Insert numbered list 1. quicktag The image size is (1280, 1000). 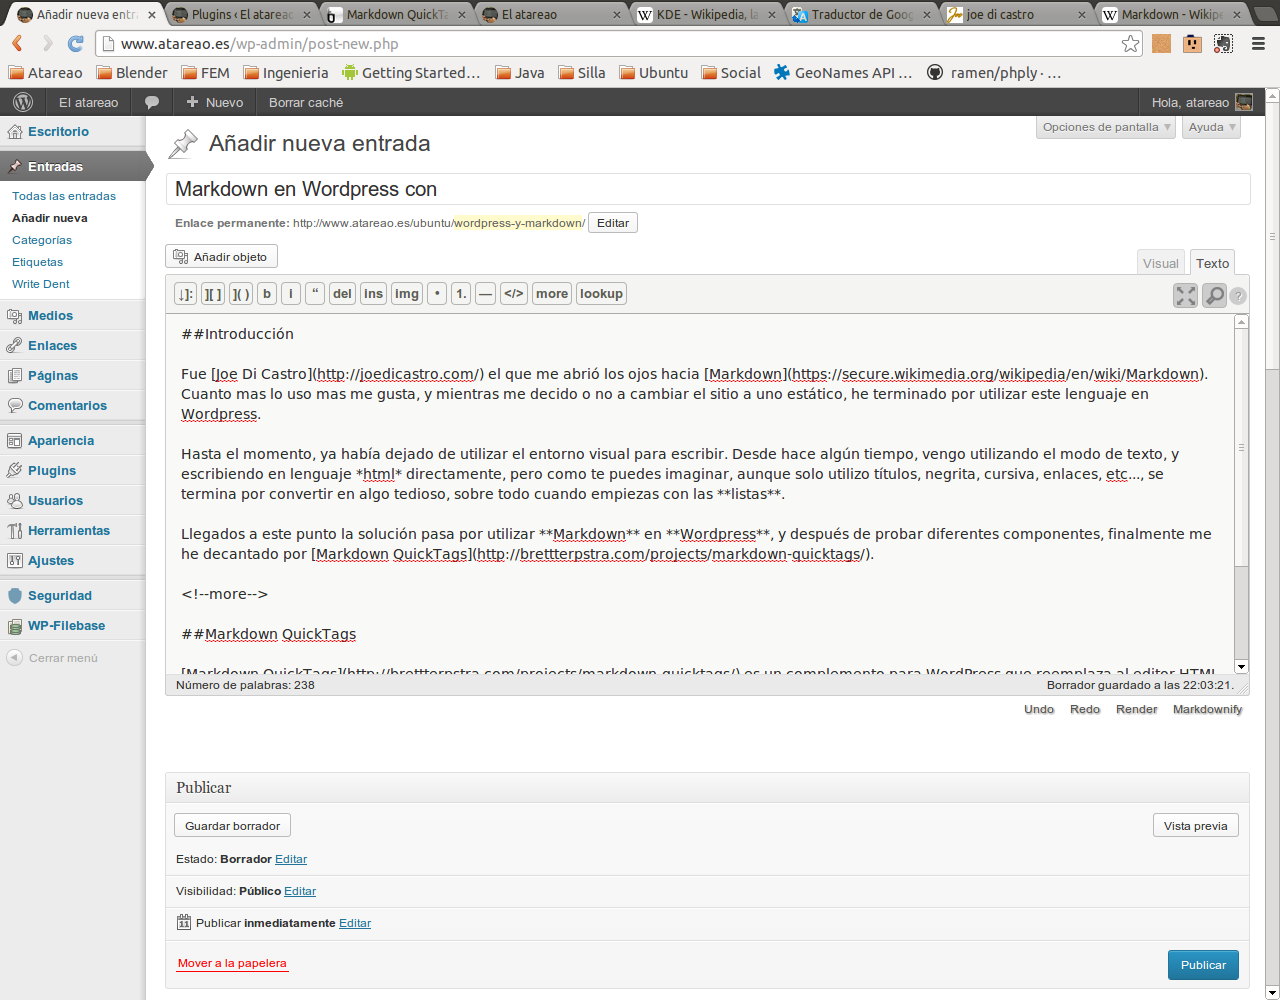(461, 294)
